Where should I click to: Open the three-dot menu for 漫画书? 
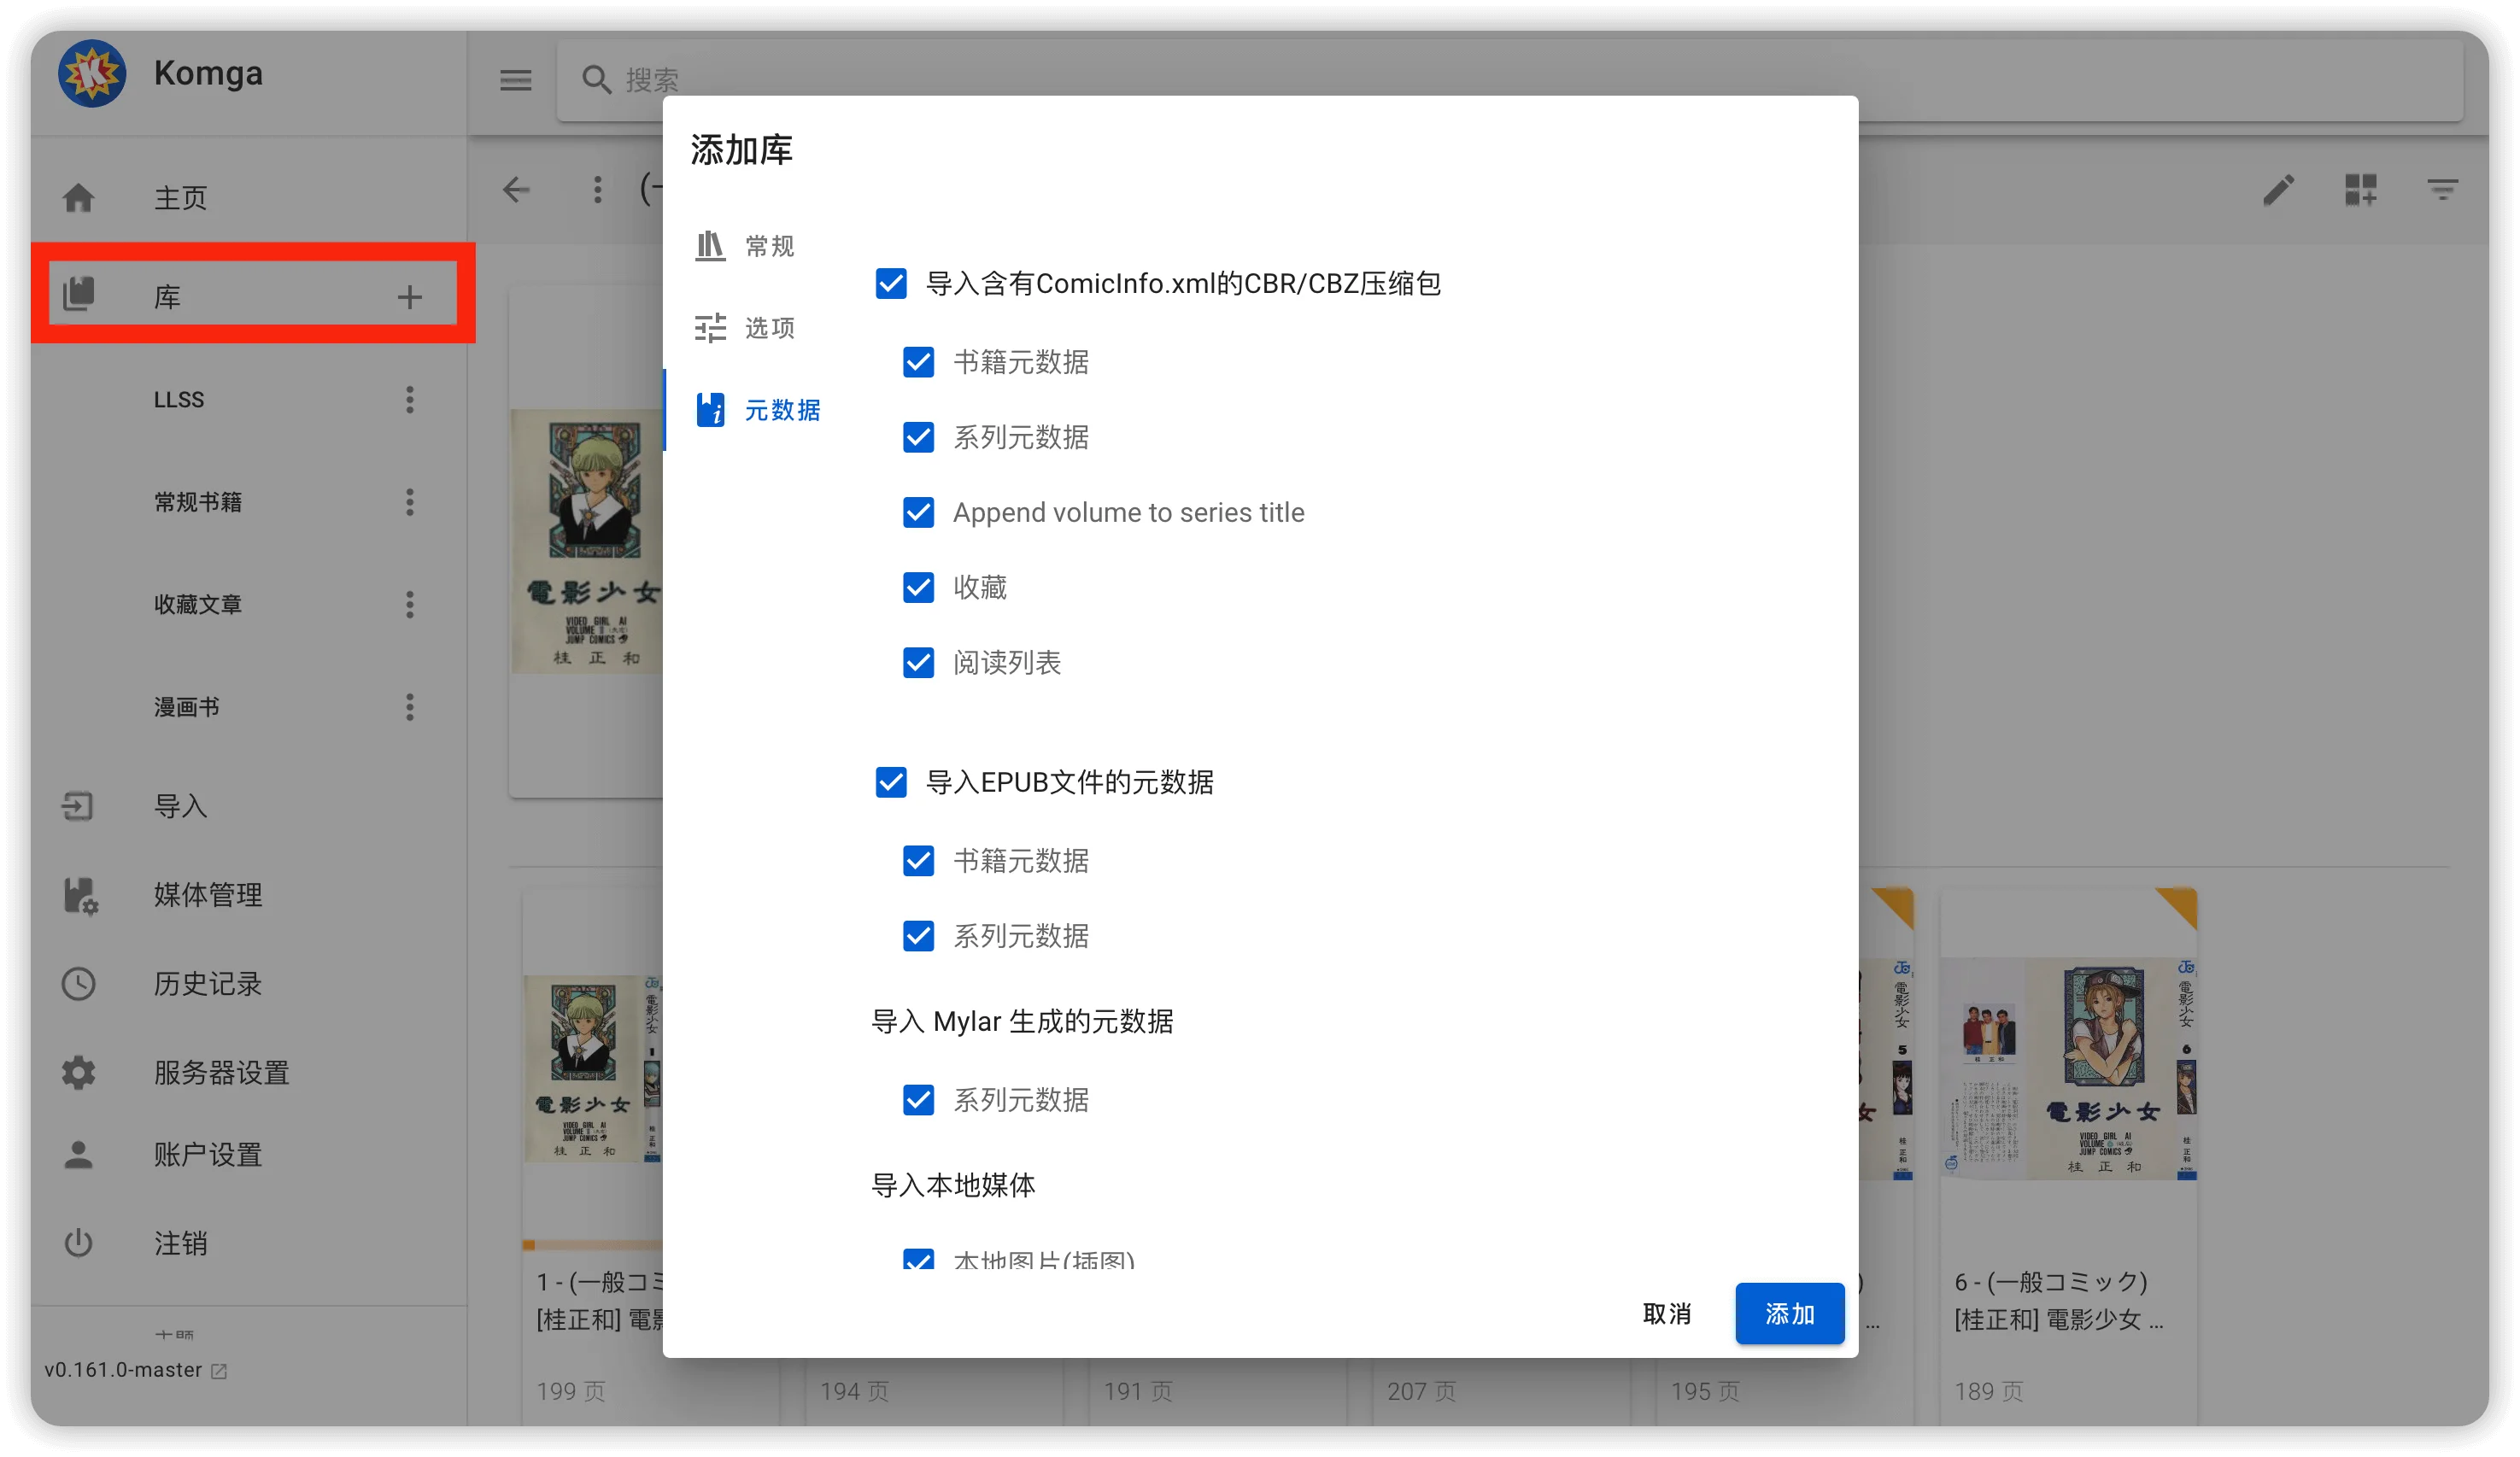click(x=409, y=707)
